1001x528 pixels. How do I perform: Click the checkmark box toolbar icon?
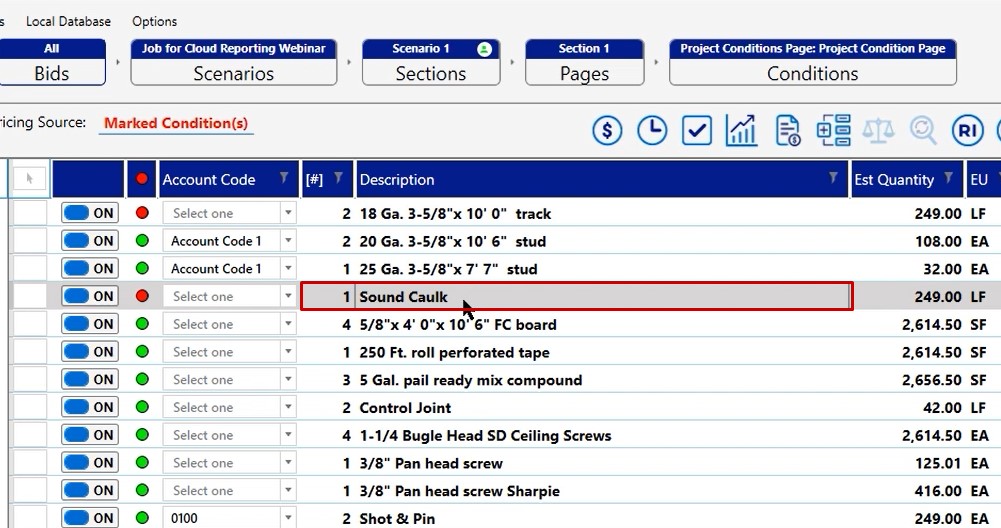point(697,130)
